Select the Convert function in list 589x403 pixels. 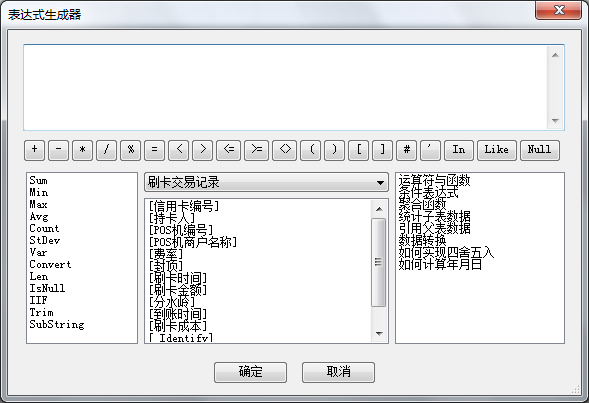[x=50, y=264]
